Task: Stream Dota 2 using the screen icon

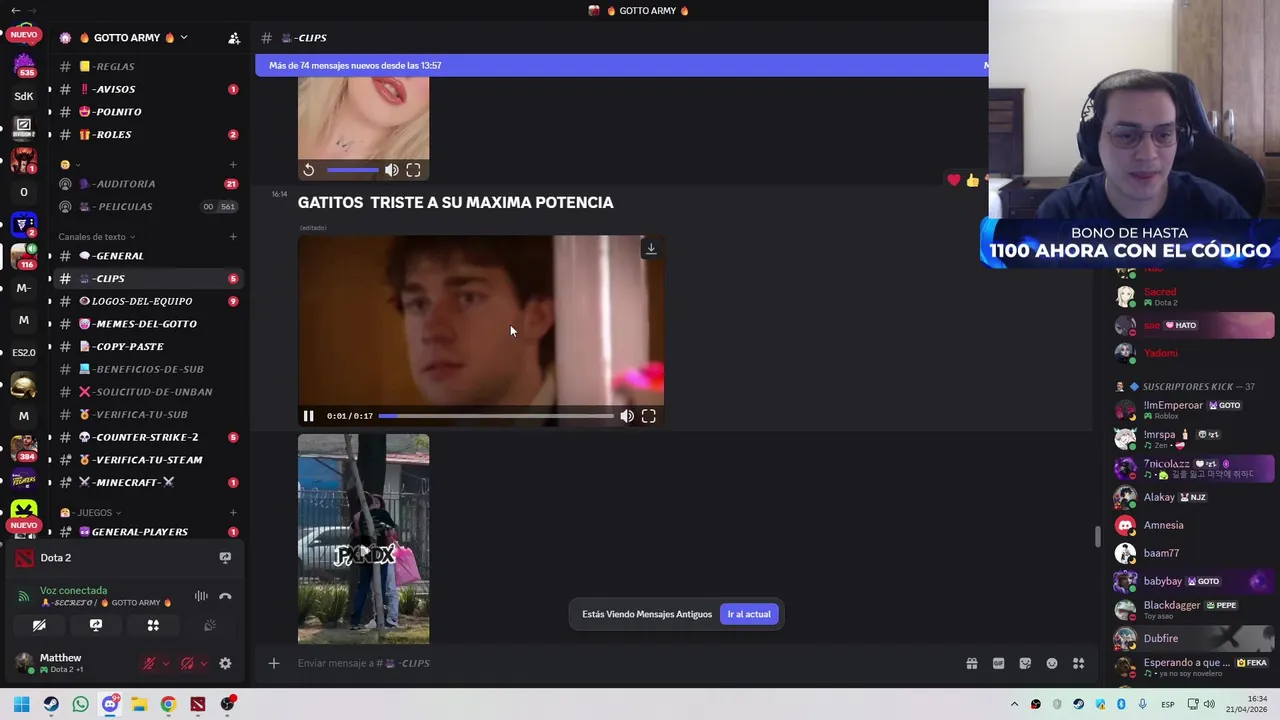Action: [x=225, y=558]
